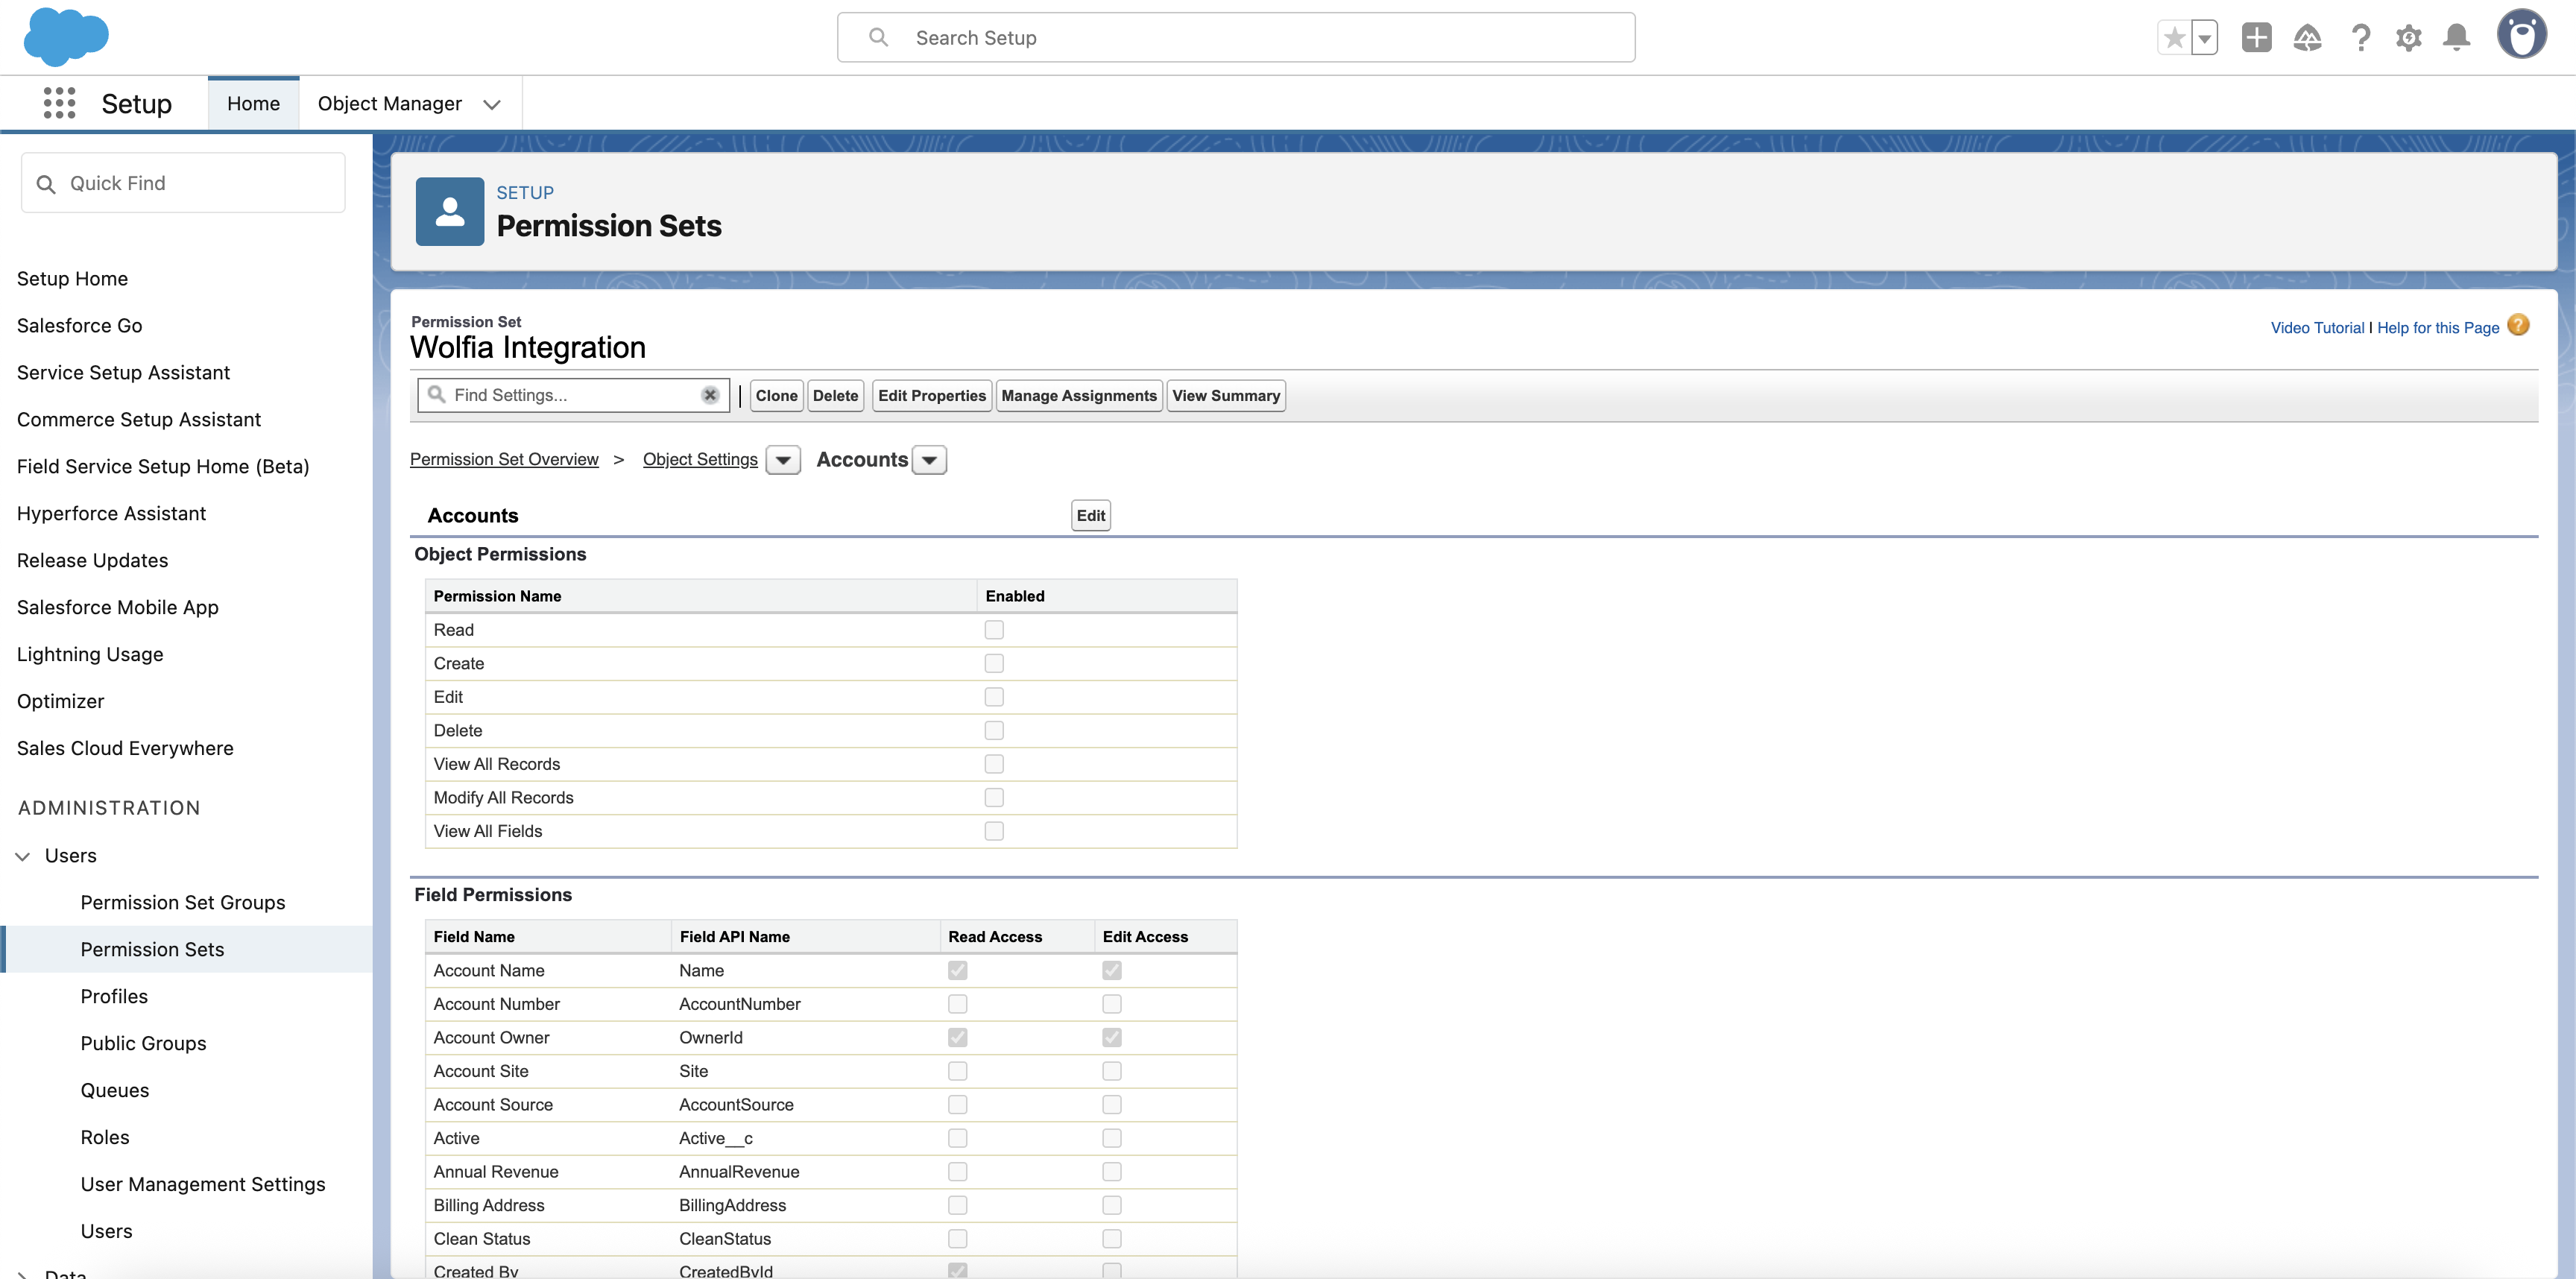Open the Permission Set Overview link
This screenshot has width=2576, height=1279.
pyautogui.click(x=504, y=459)
